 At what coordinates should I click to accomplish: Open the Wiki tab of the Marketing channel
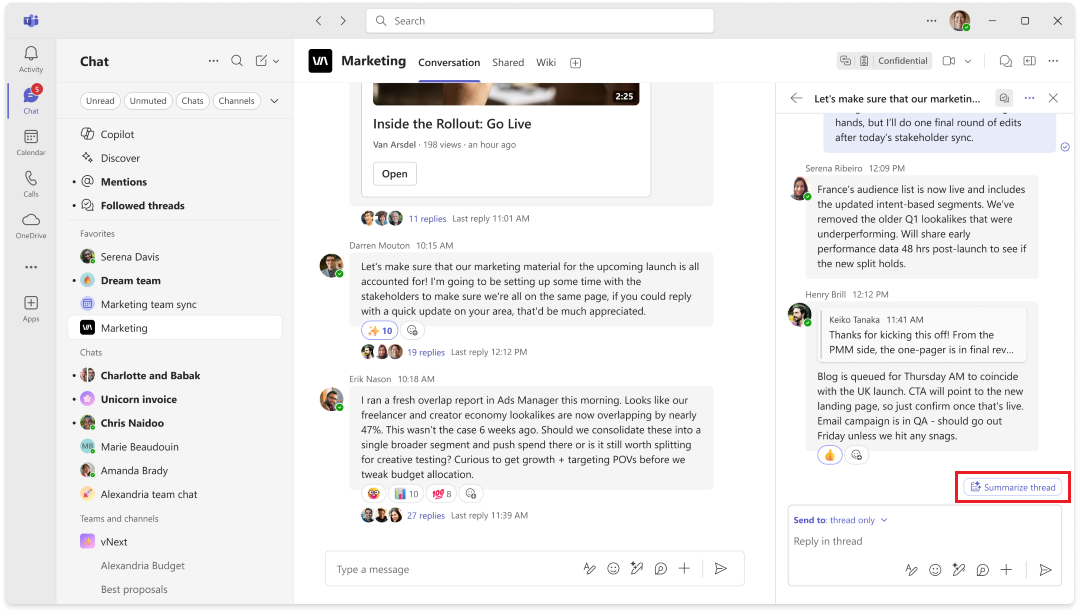click(546, 62)
